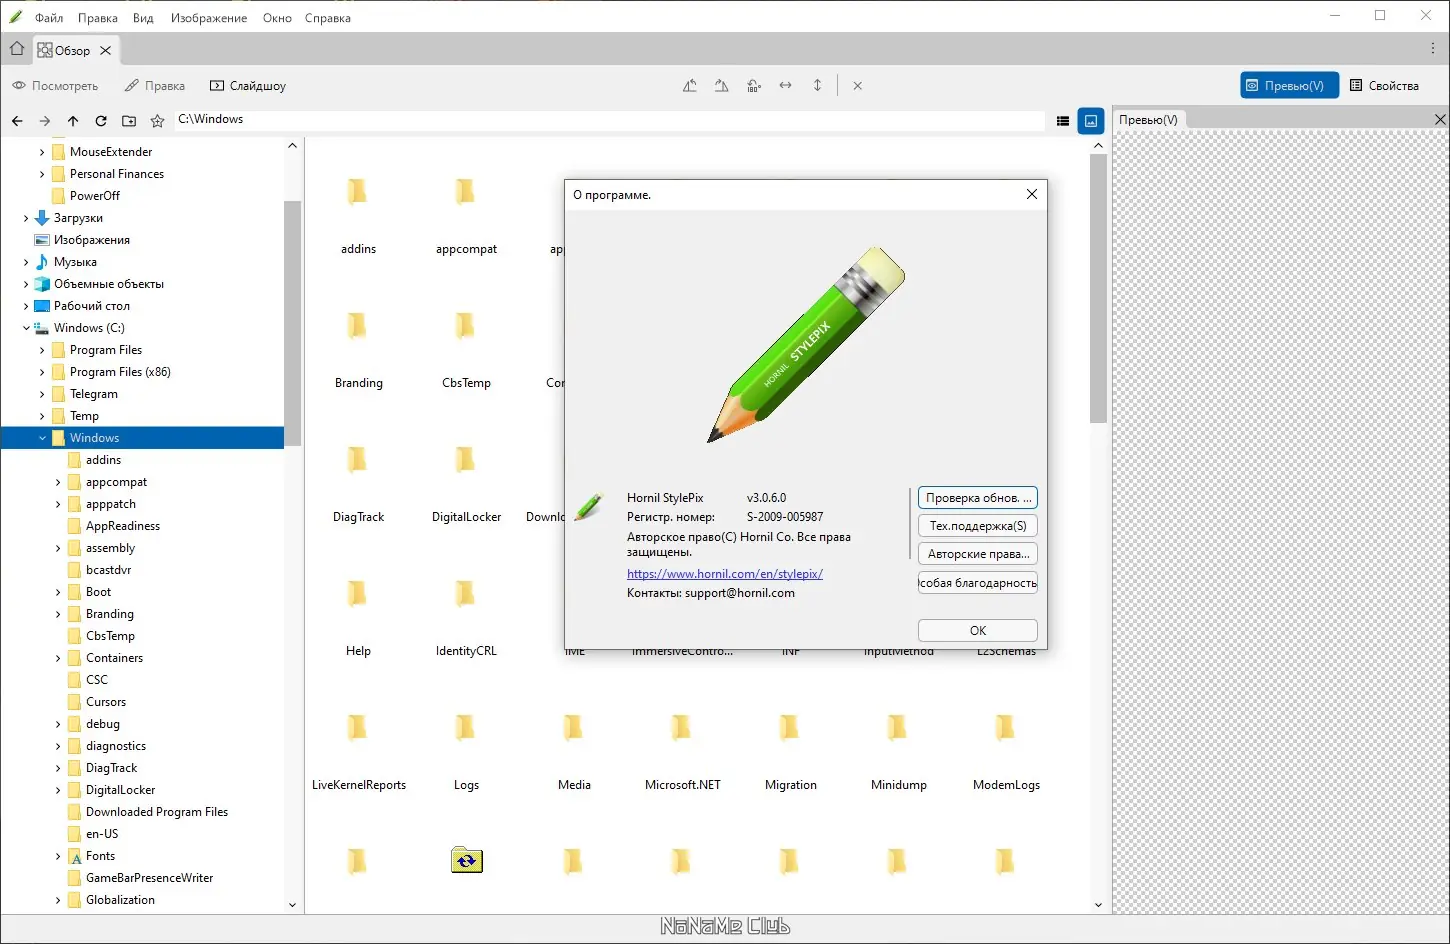Click the Посмотреть view button

(55, 86)
